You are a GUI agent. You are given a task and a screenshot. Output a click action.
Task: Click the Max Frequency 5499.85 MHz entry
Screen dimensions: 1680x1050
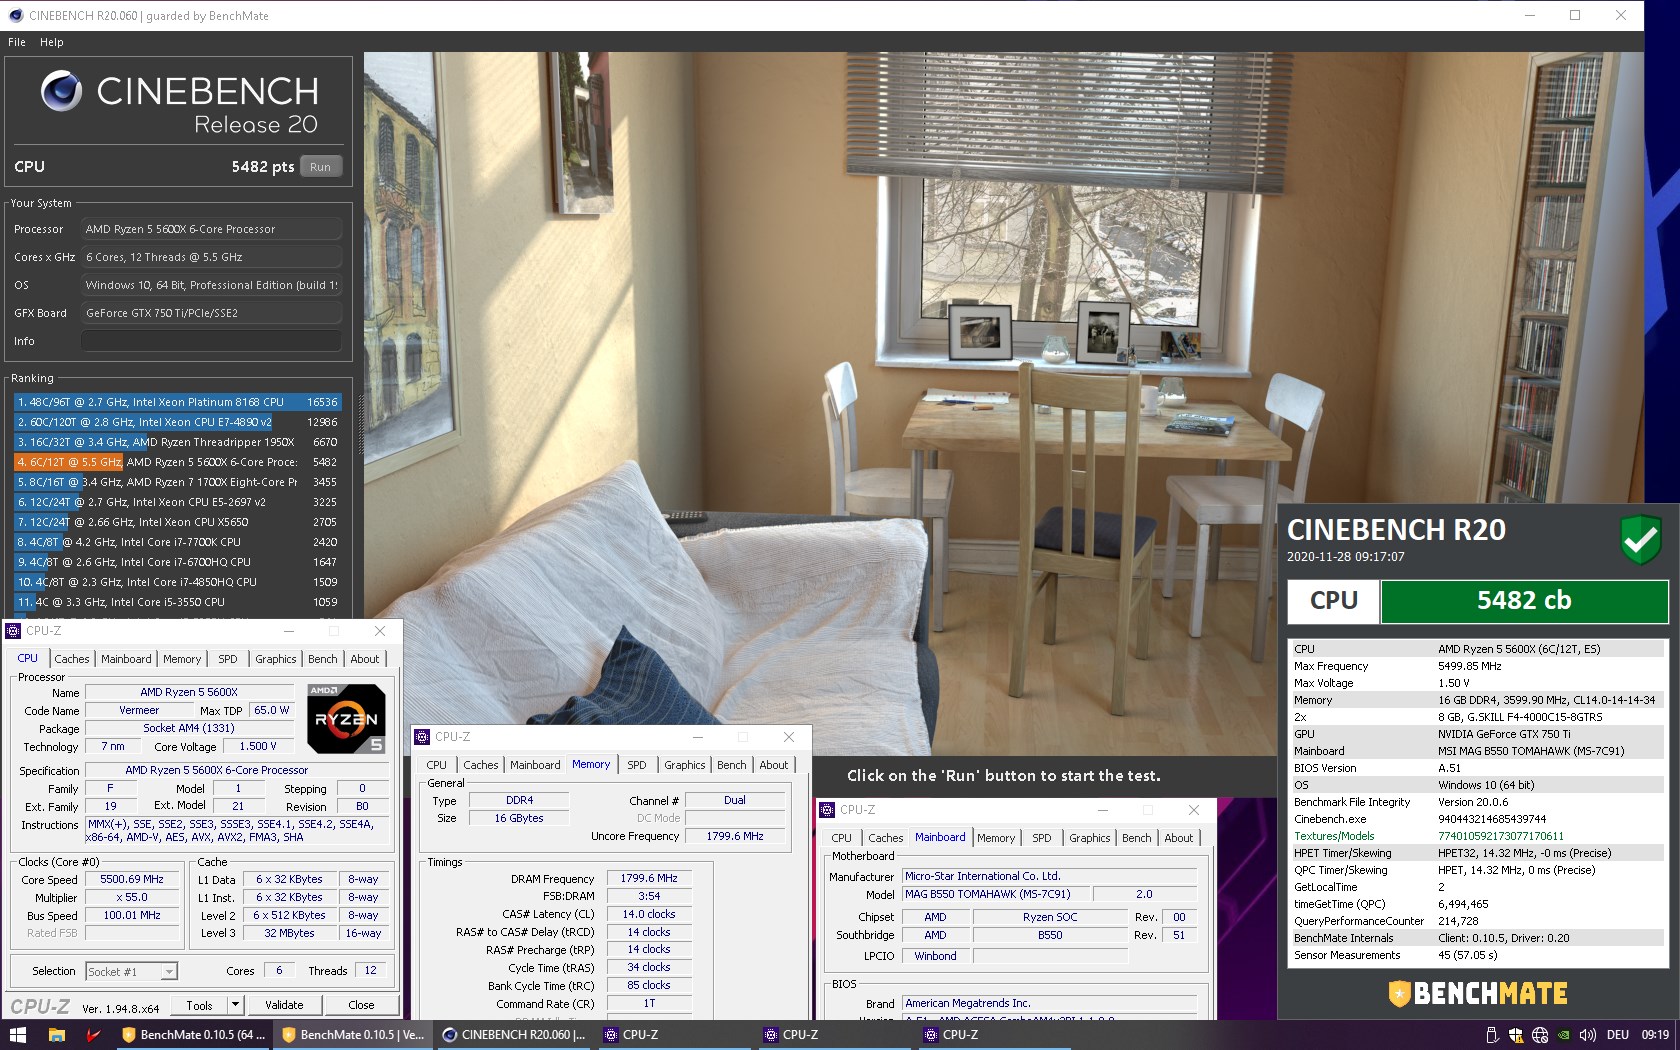[1478, 666]
